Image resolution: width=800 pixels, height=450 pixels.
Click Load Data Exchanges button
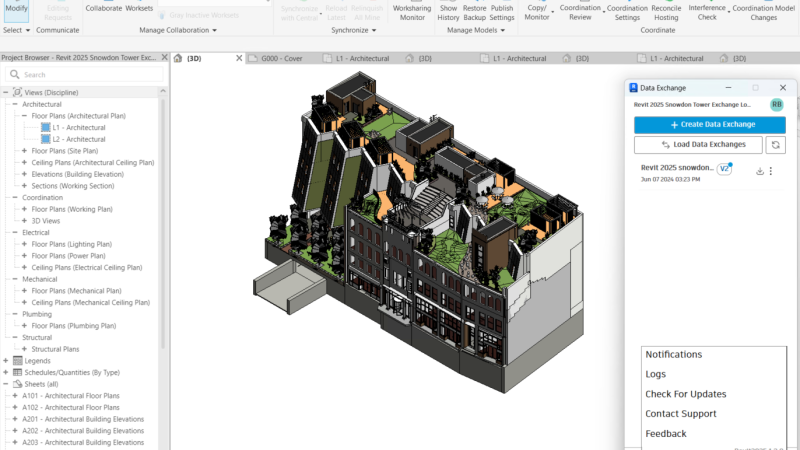(x=698, y=145)
